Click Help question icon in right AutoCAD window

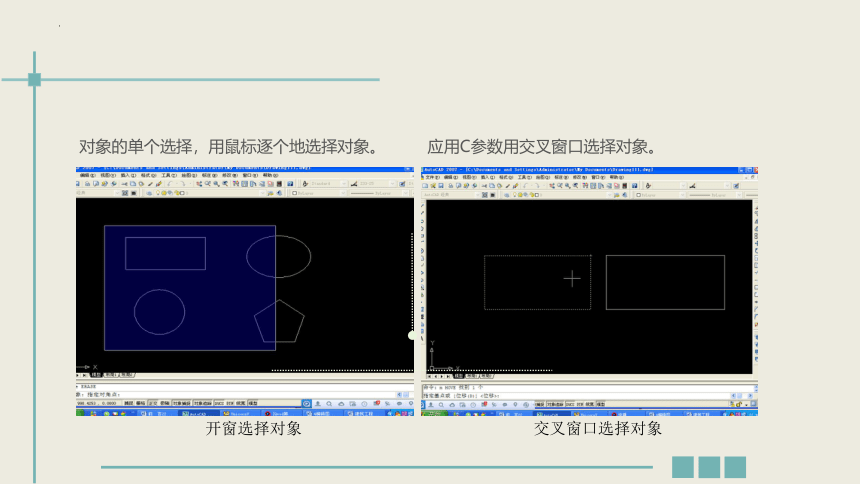tap(635, 186)
